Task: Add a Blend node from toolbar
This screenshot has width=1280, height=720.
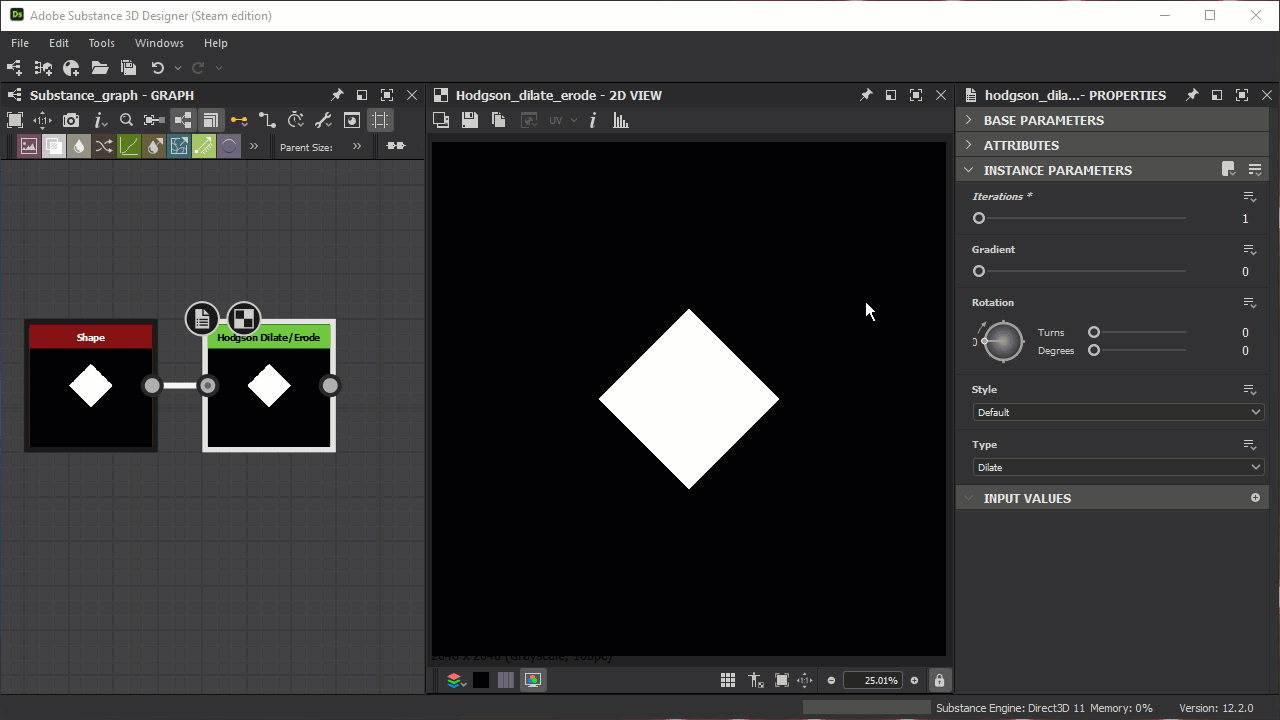Action: pyautogui.click(x=54, y=146)
